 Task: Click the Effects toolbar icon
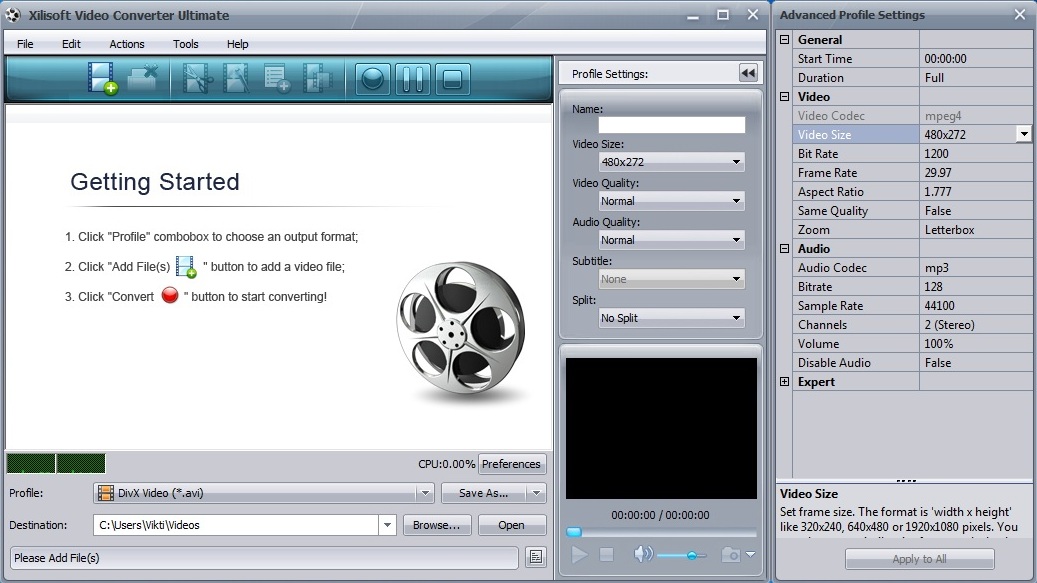(236, 79)
